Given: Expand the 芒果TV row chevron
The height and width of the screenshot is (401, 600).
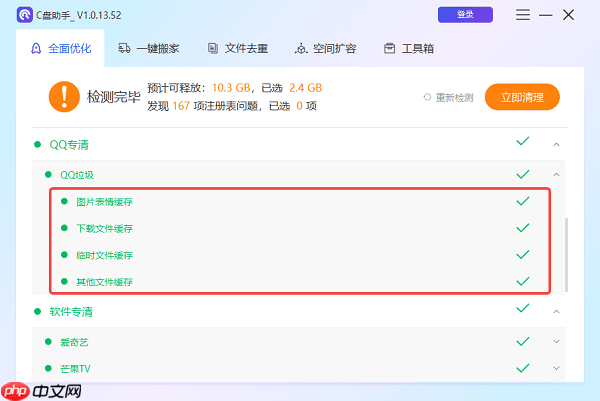Looking at the screenshot, I should (556, 368).
